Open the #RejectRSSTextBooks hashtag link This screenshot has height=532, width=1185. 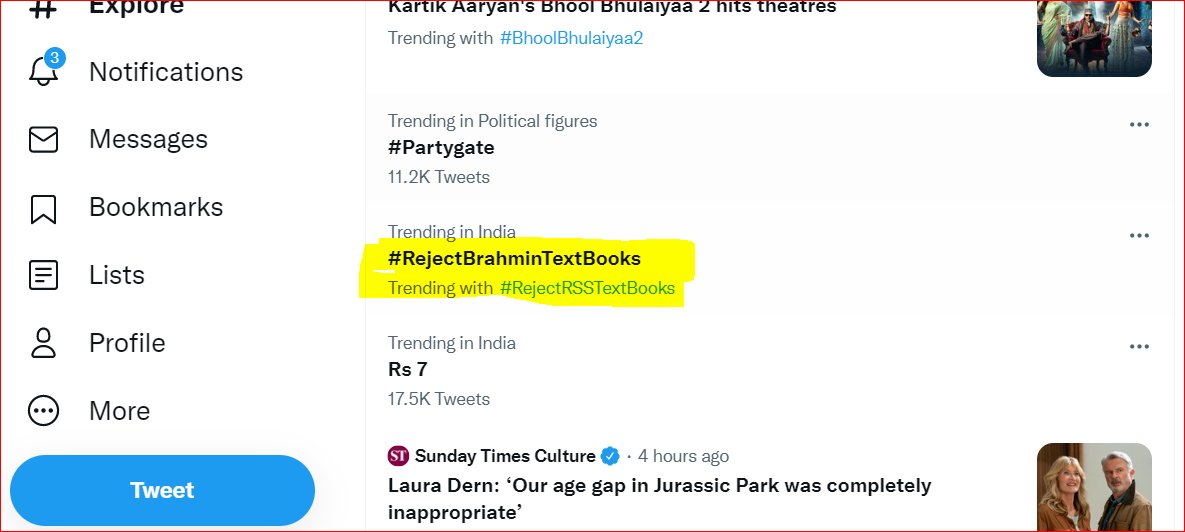[x=587, y=288]
